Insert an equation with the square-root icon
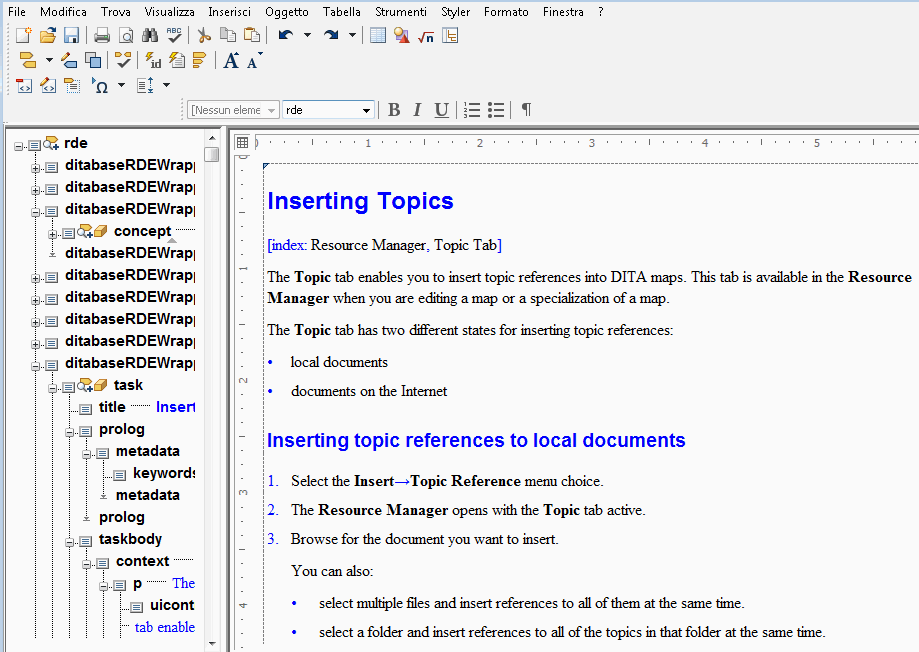The height and width of the screenshot is (652, 919). point(426,36)
